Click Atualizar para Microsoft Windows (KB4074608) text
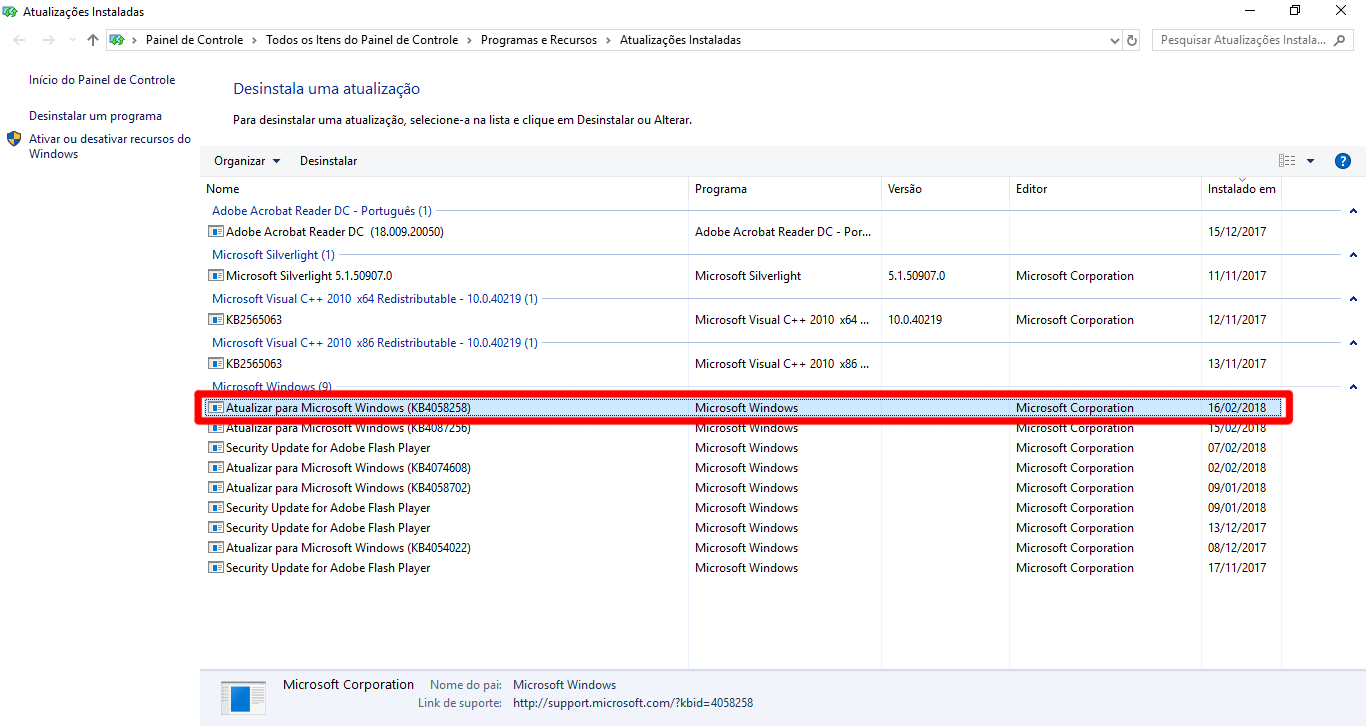 (348, 468)
